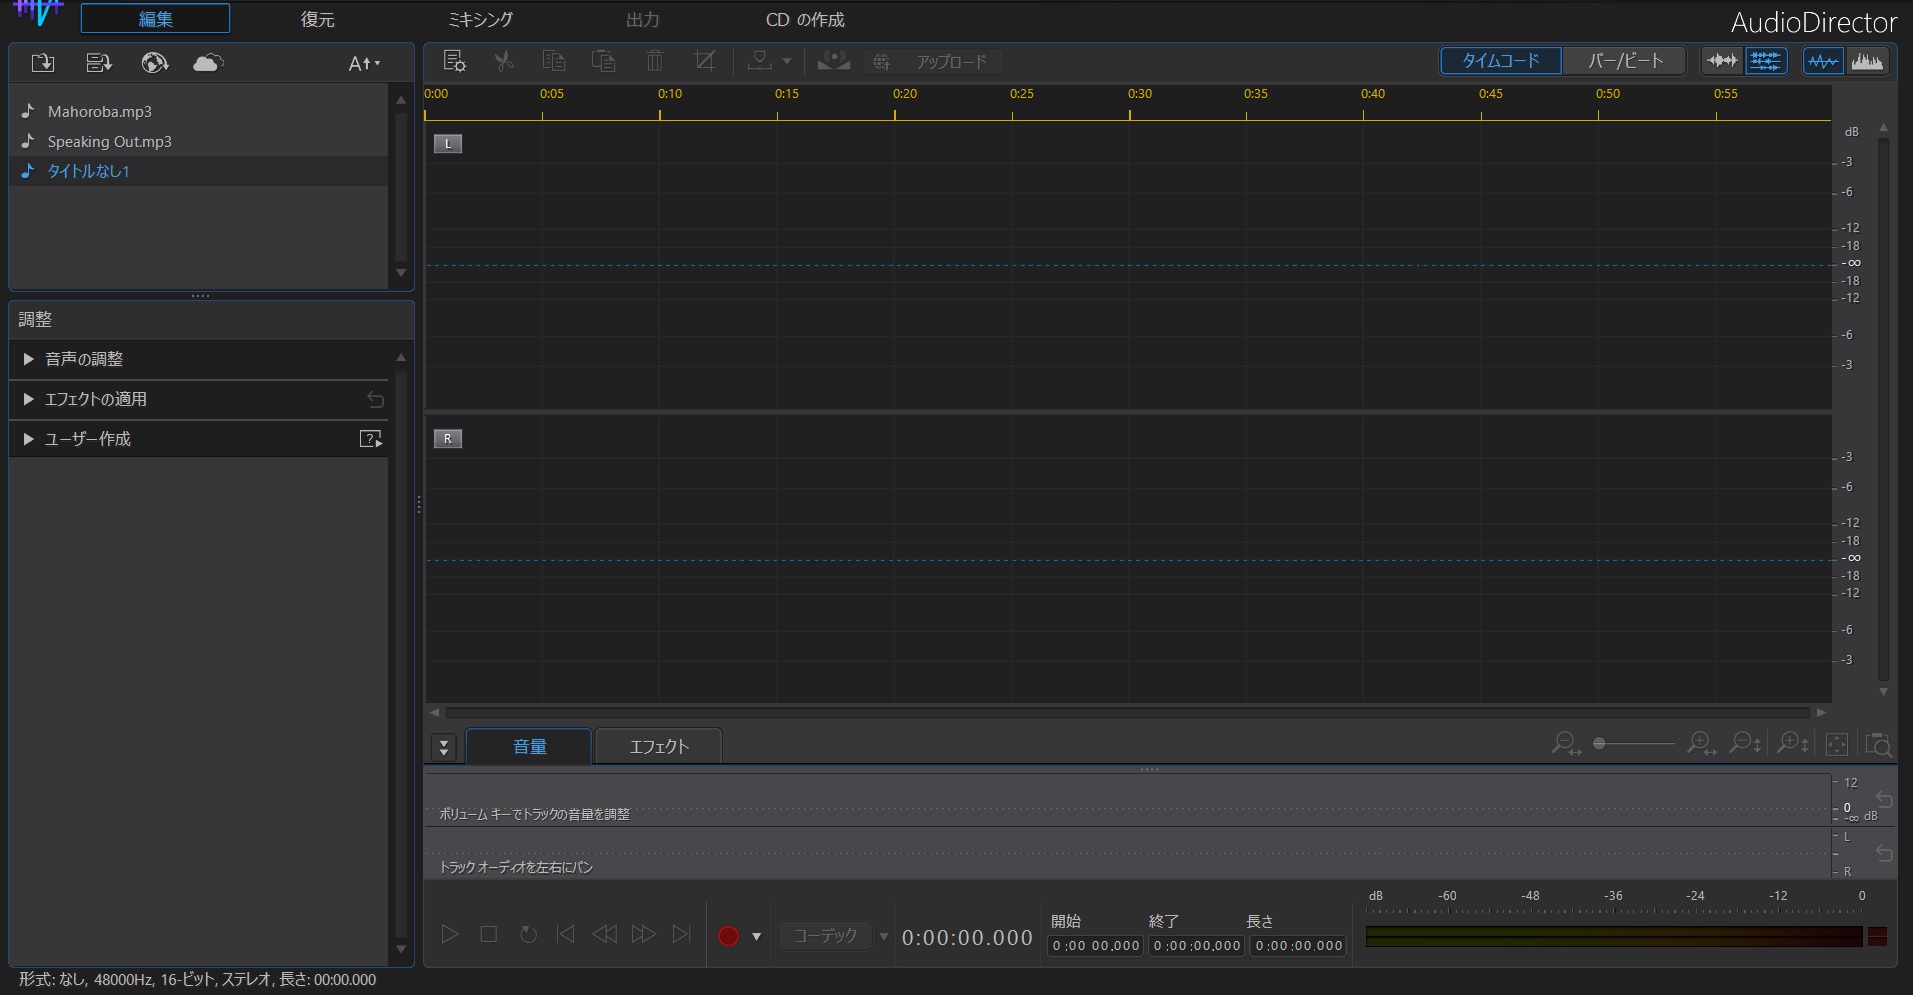Screen dimensions: 1913x995
Task: Click the Delete (trash) icon
Action: point(654,61)
